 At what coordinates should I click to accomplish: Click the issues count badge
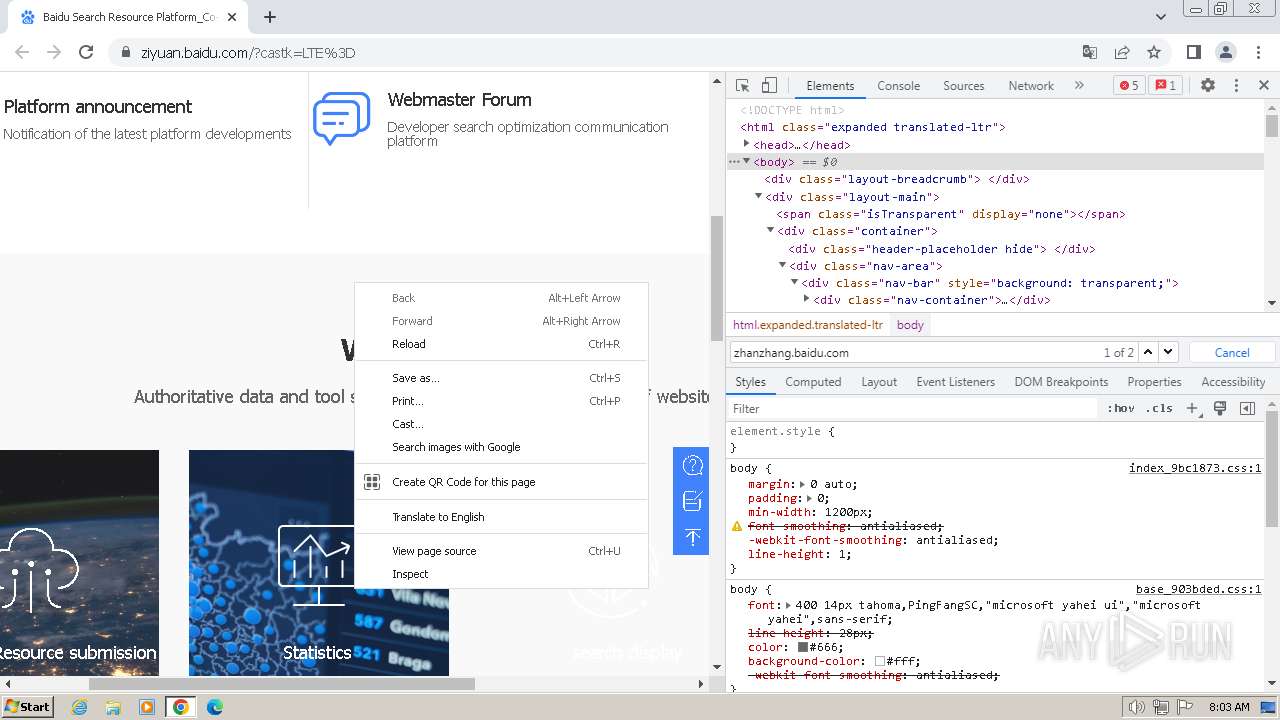(1165, 86)
